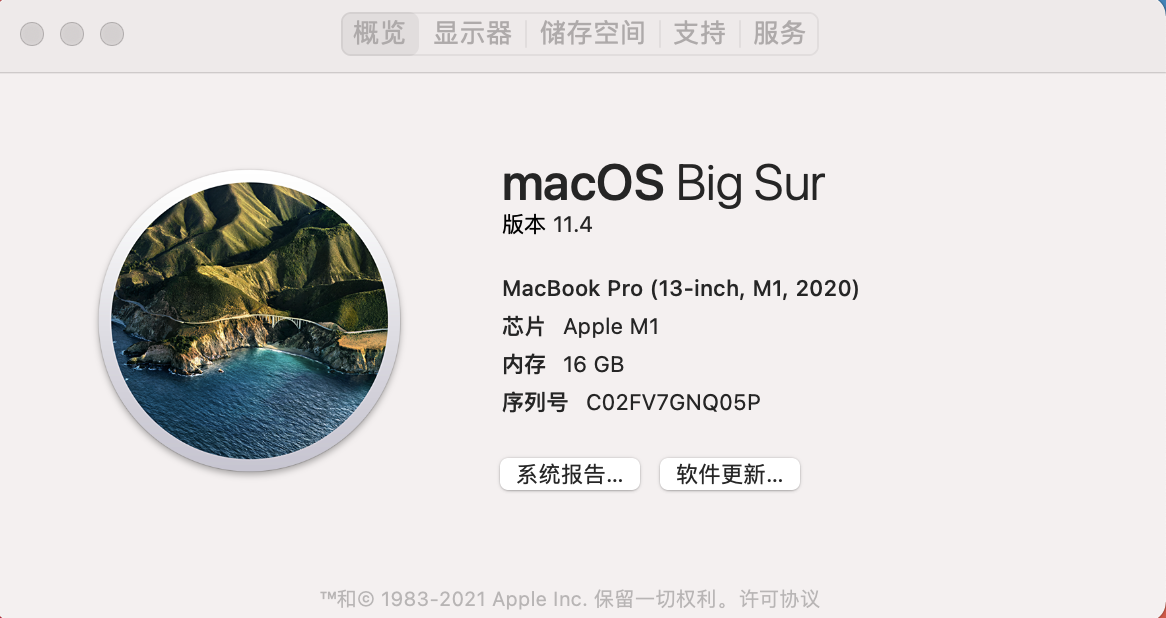Open the 显示器 tab
This screenshot has width=1166, height=618.
[472, 33]
